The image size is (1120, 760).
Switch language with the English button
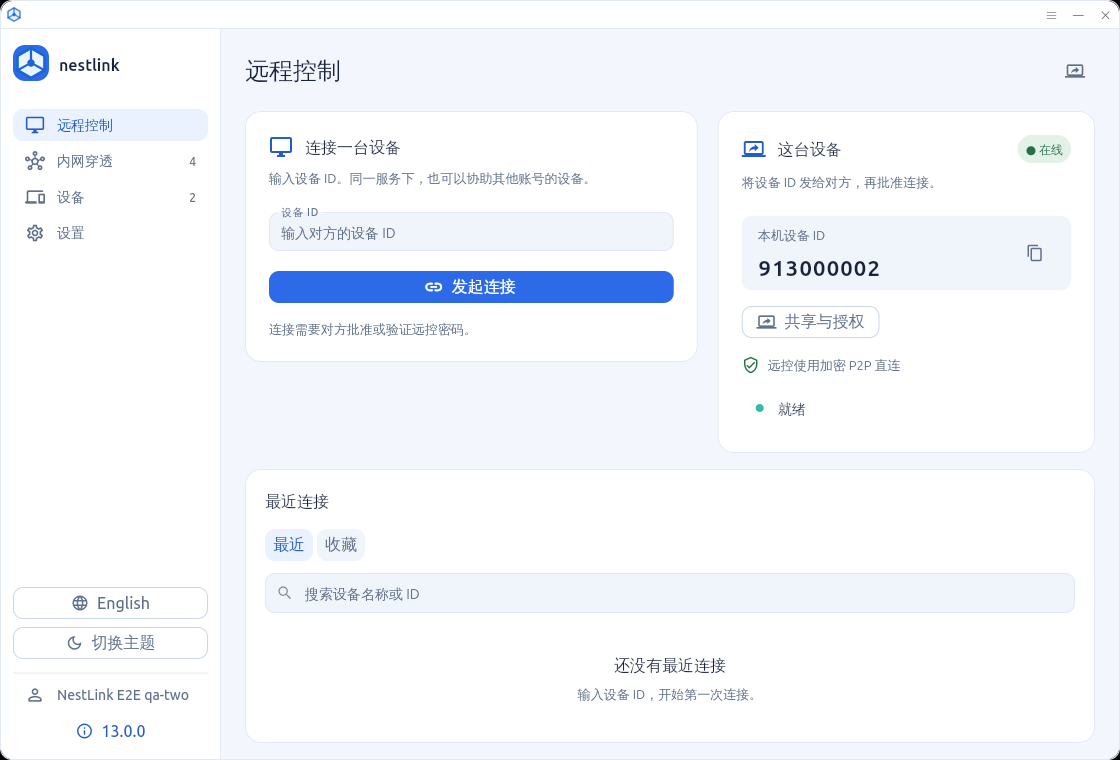coord(111,603)
